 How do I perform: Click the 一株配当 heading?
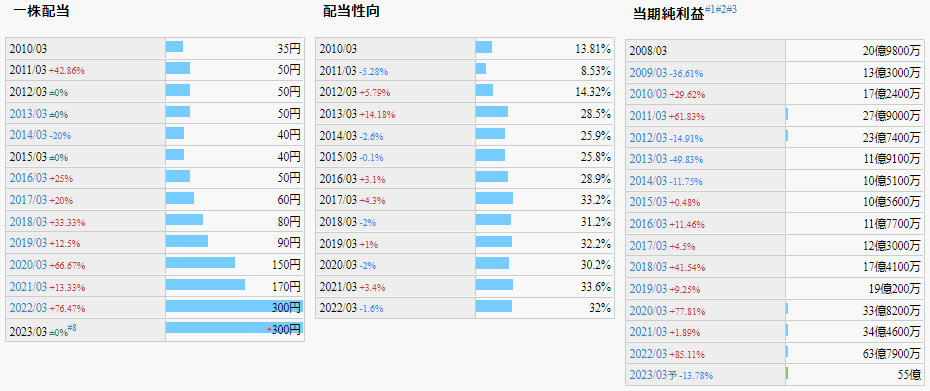click(41, 11)
